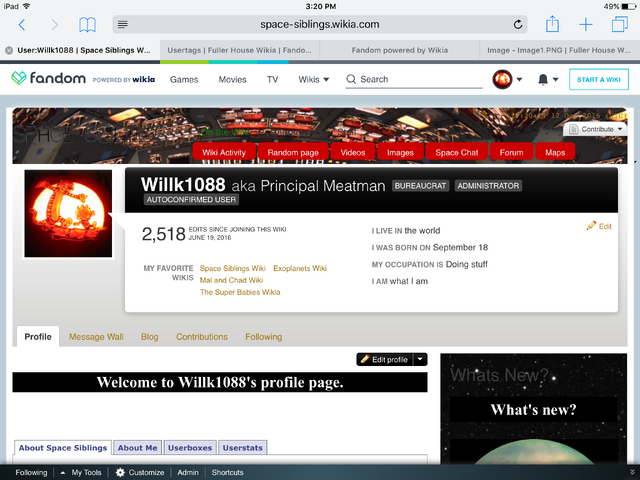Image resolution: width=640 pixels, height=480 pixels.
Task: Toggle Reader view lines icon in address bar
Action: click(122, 24)
